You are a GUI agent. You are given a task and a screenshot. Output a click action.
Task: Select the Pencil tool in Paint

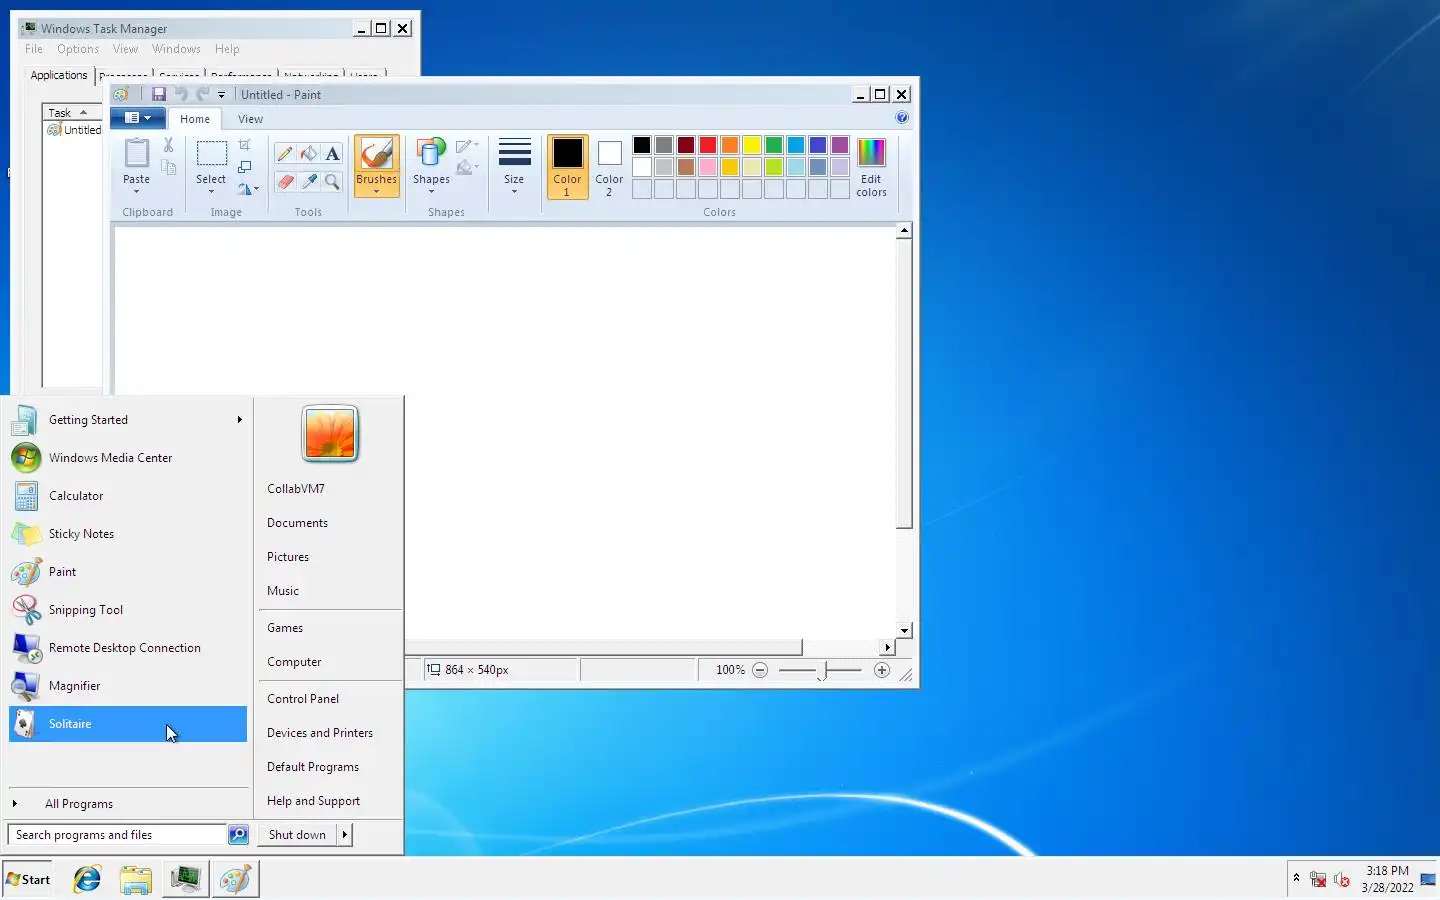pyautogui.click(x=285, y=153)
